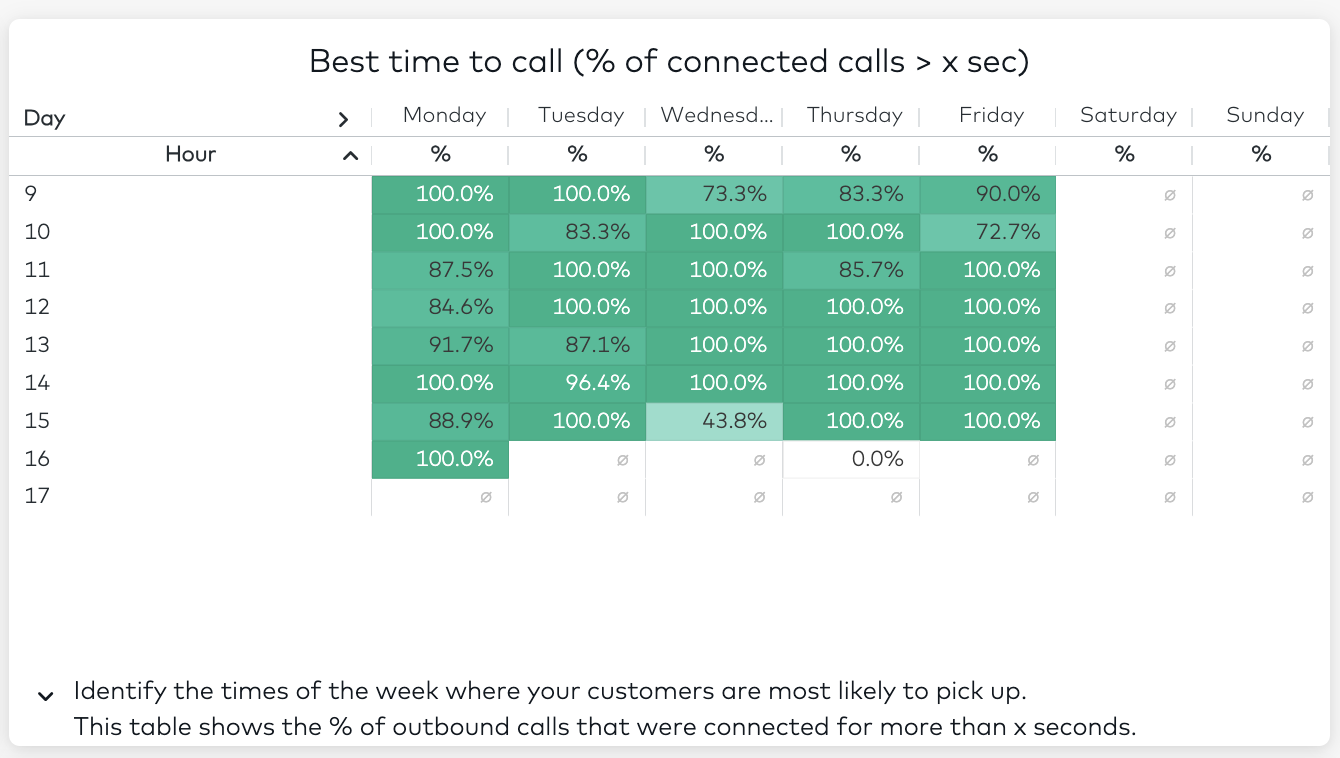1340x758 pixels.
Task: Click the Hour header label
Action: pyautogui.click(x=191, y=154)
